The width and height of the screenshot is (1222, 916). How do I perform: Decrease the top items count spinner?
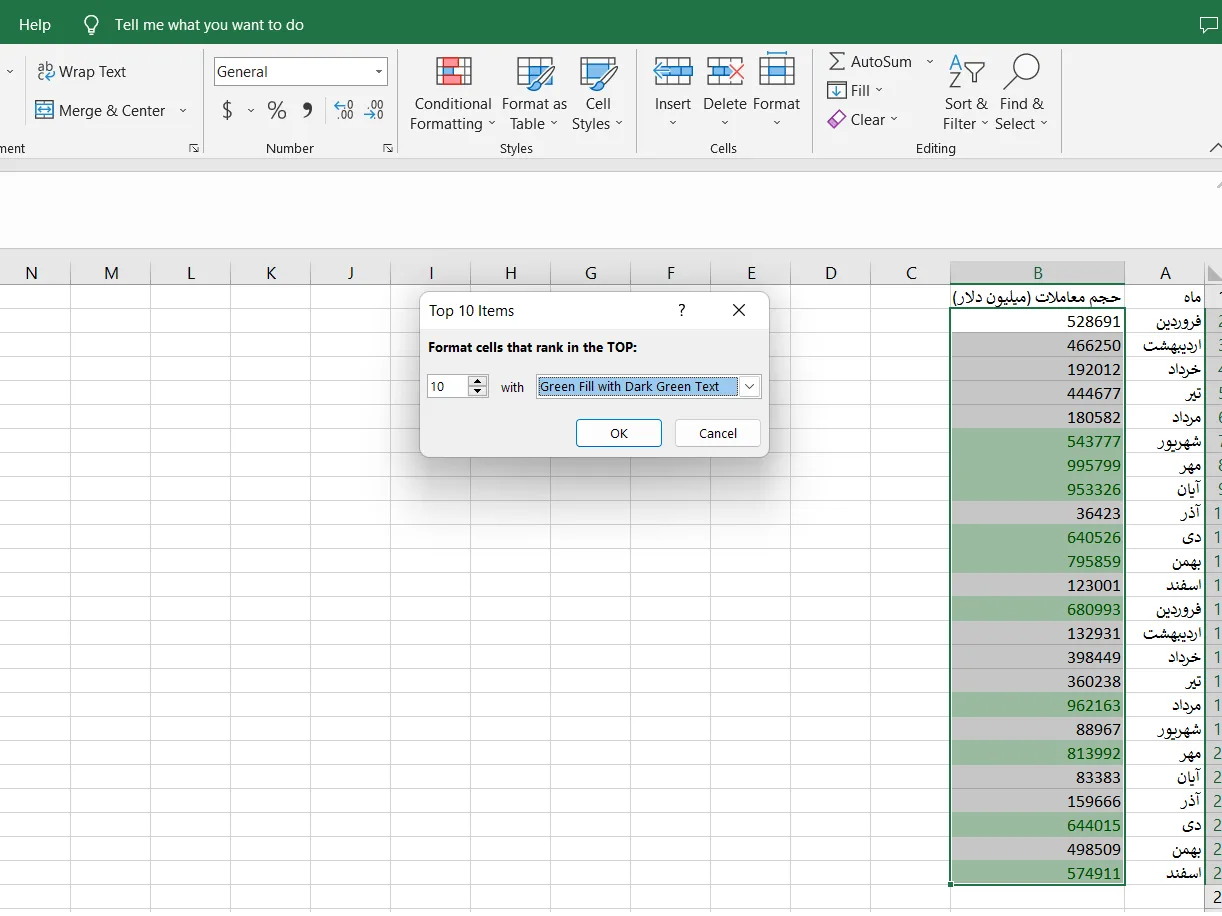coord(478,391)
